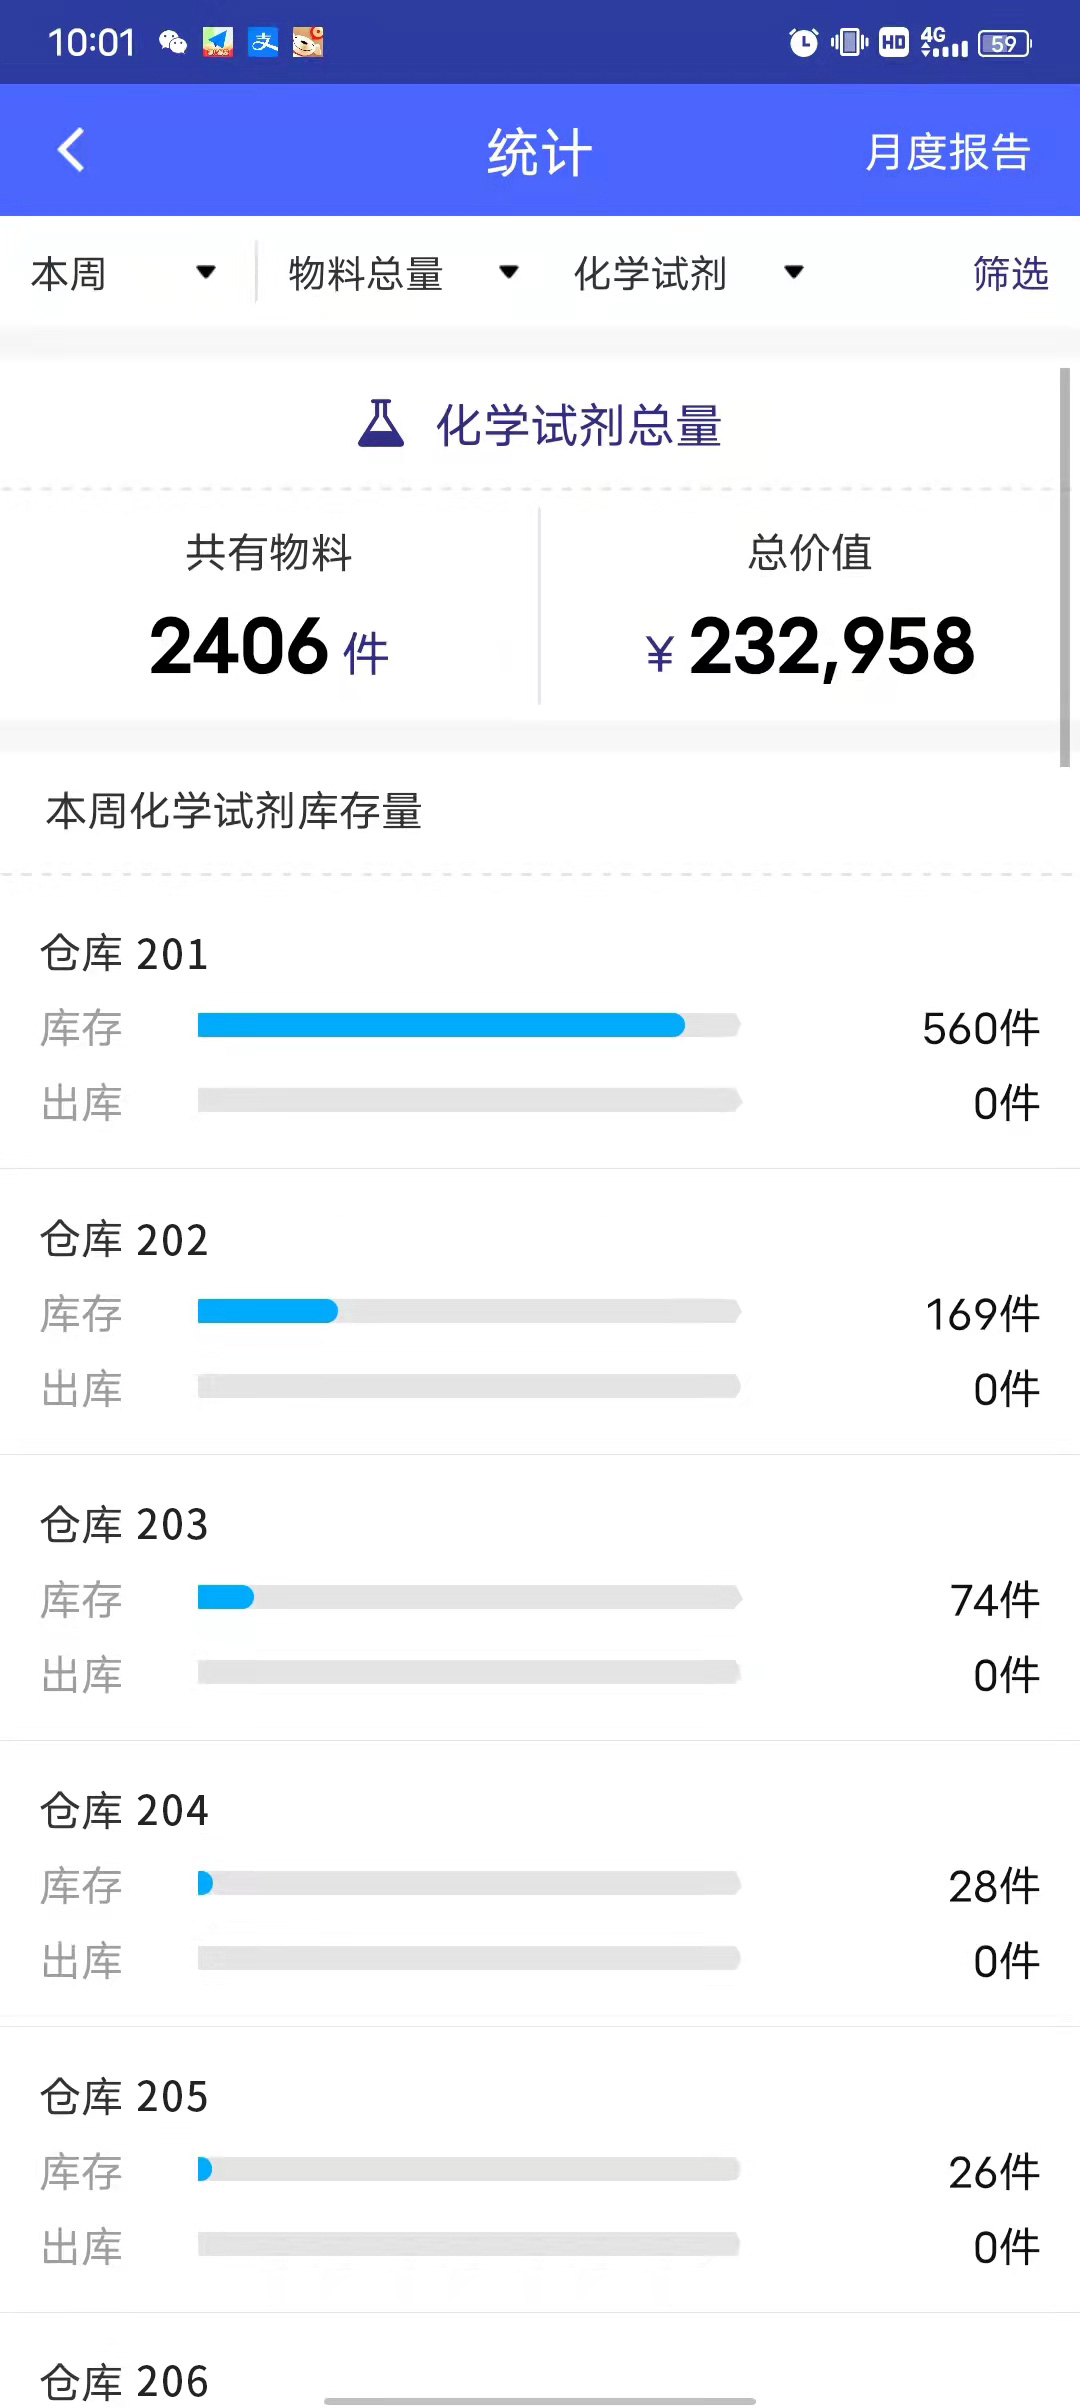Tap the flask icon beside 化学试剂总量
This screenshot has width=1080, height=2408.
(381, 424)
